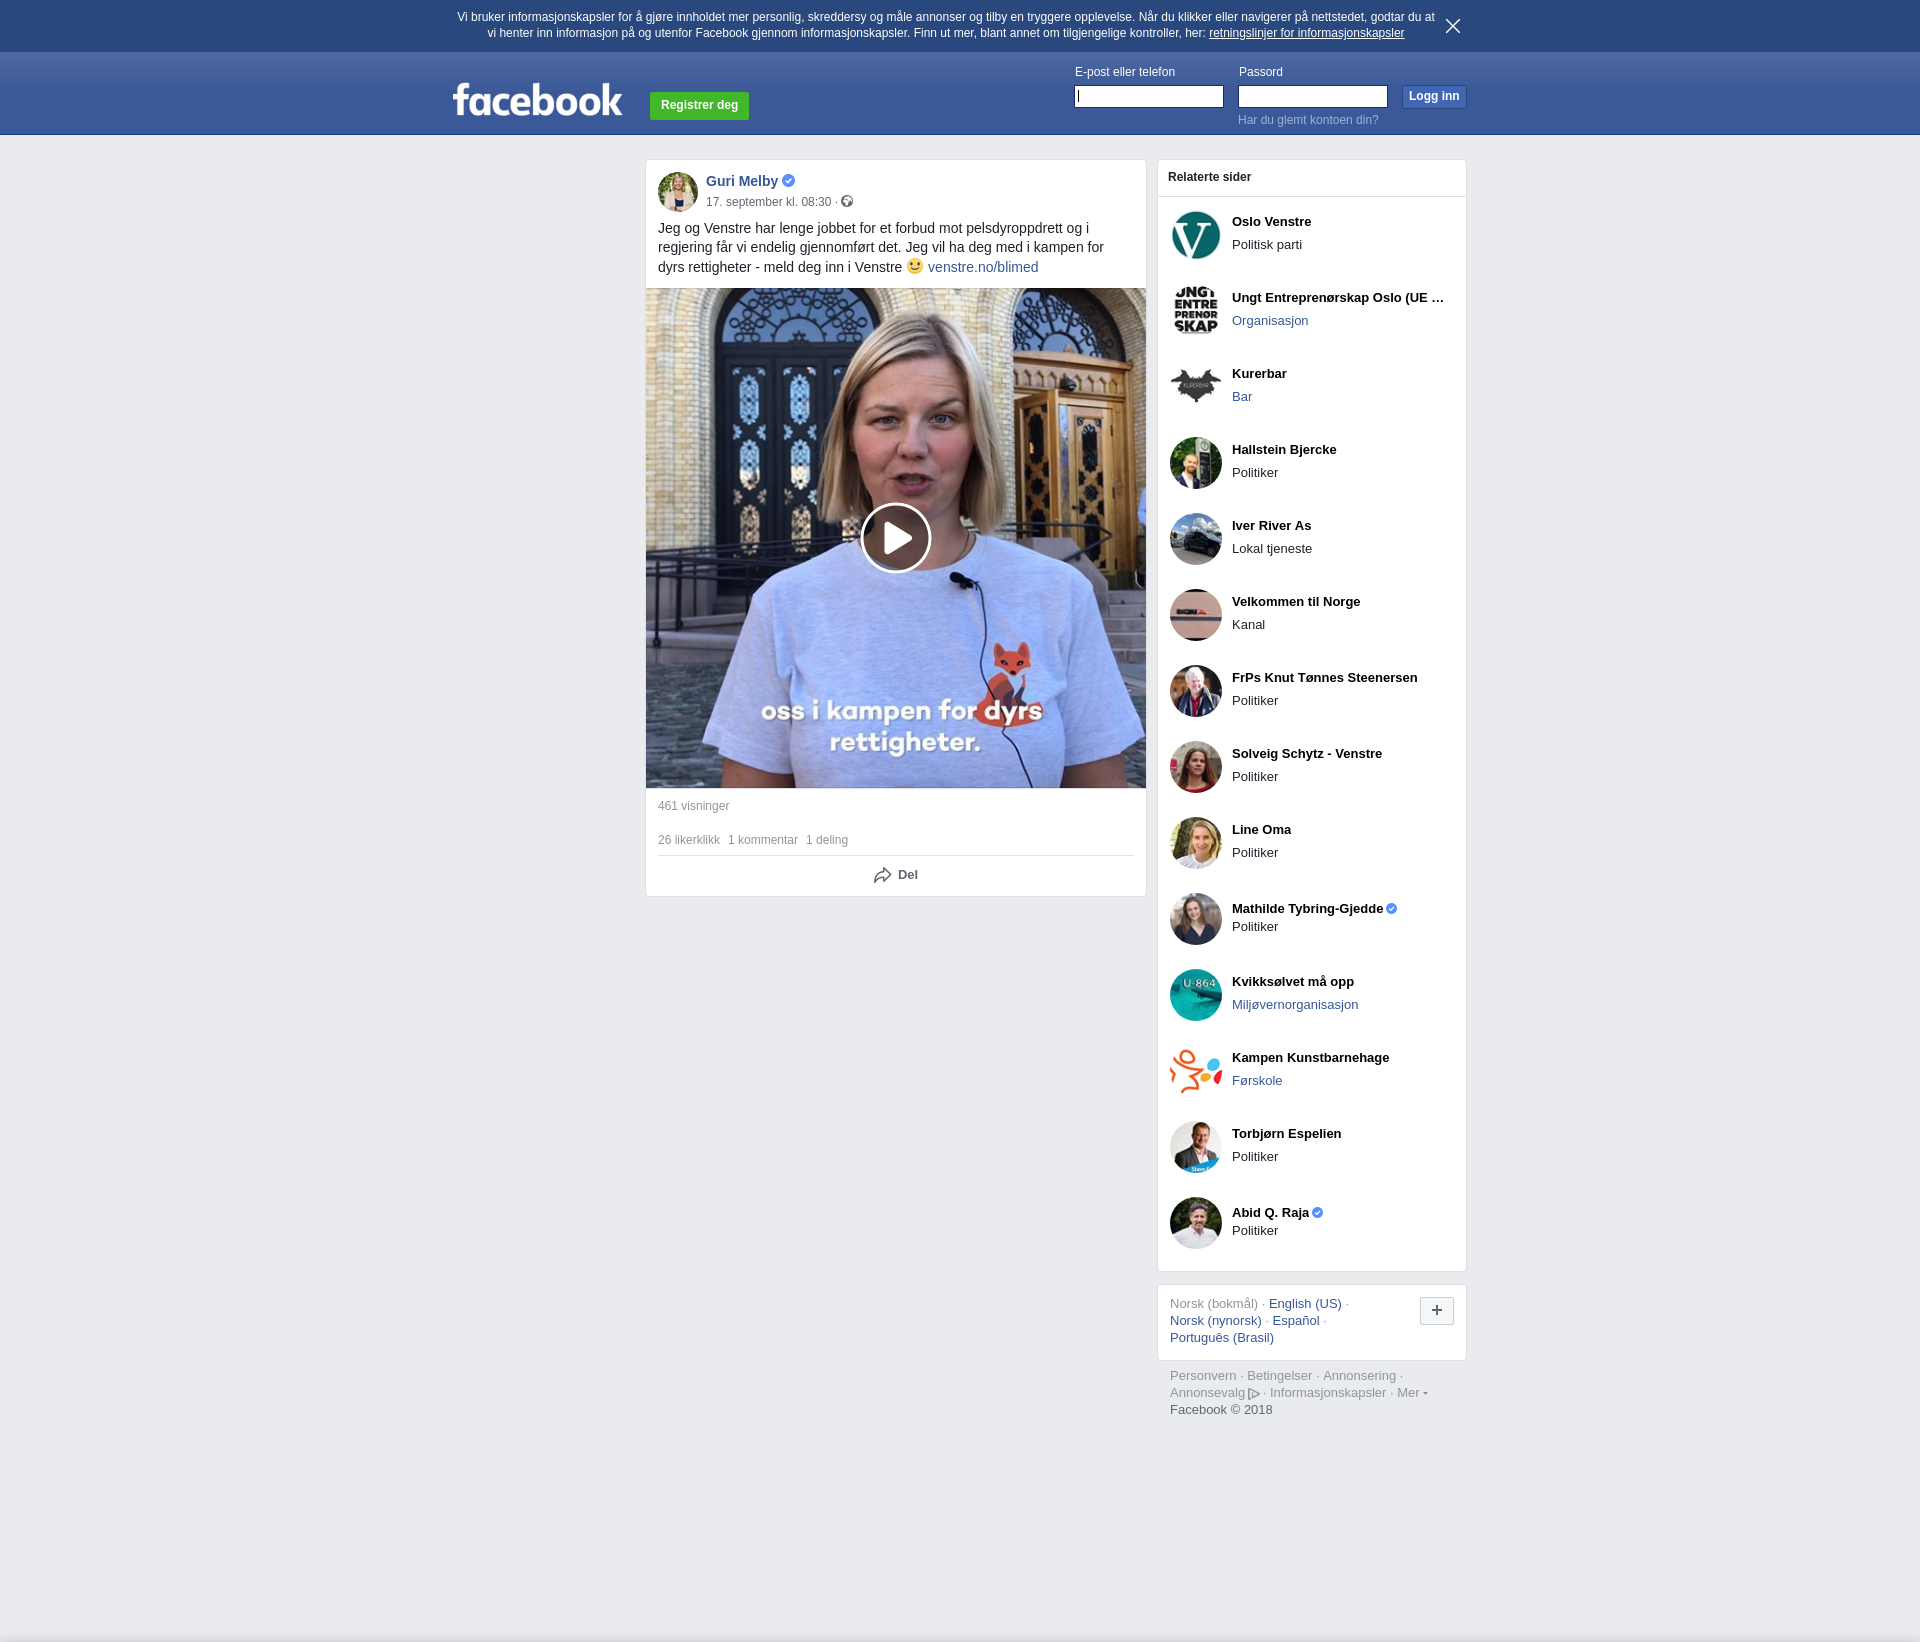Screen dimensions: 1920x1642
Task: Select the Kurerbar page icon
Action: tap(1195, 387)
